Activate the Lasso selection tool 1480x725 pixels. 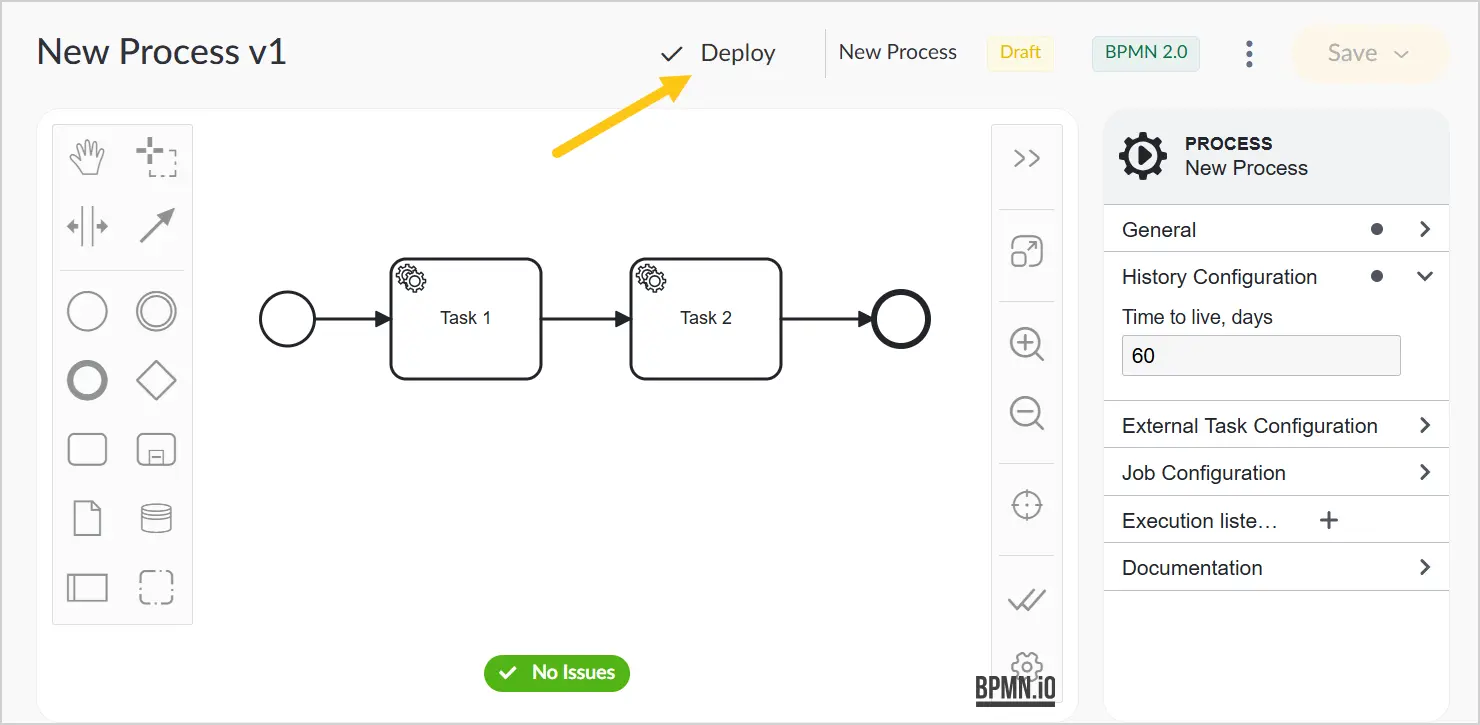[156, 158]
